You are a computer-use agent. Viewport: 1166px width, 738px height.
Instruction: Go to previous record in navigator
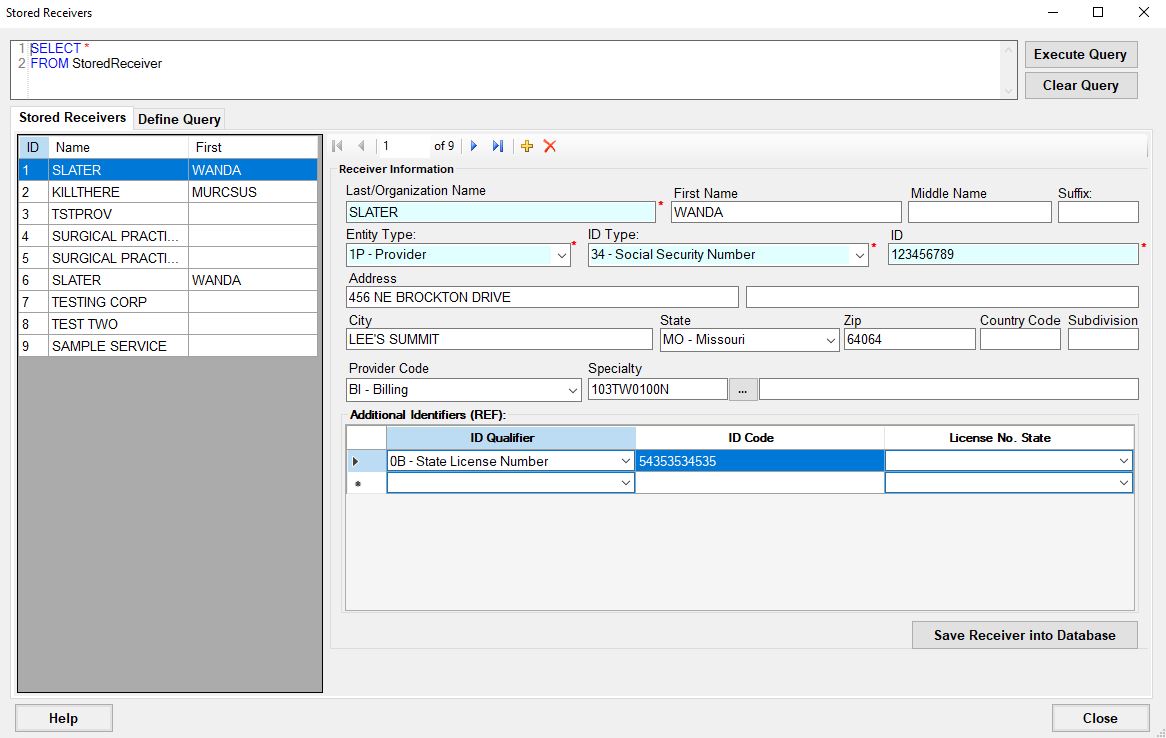coord(361,146)
